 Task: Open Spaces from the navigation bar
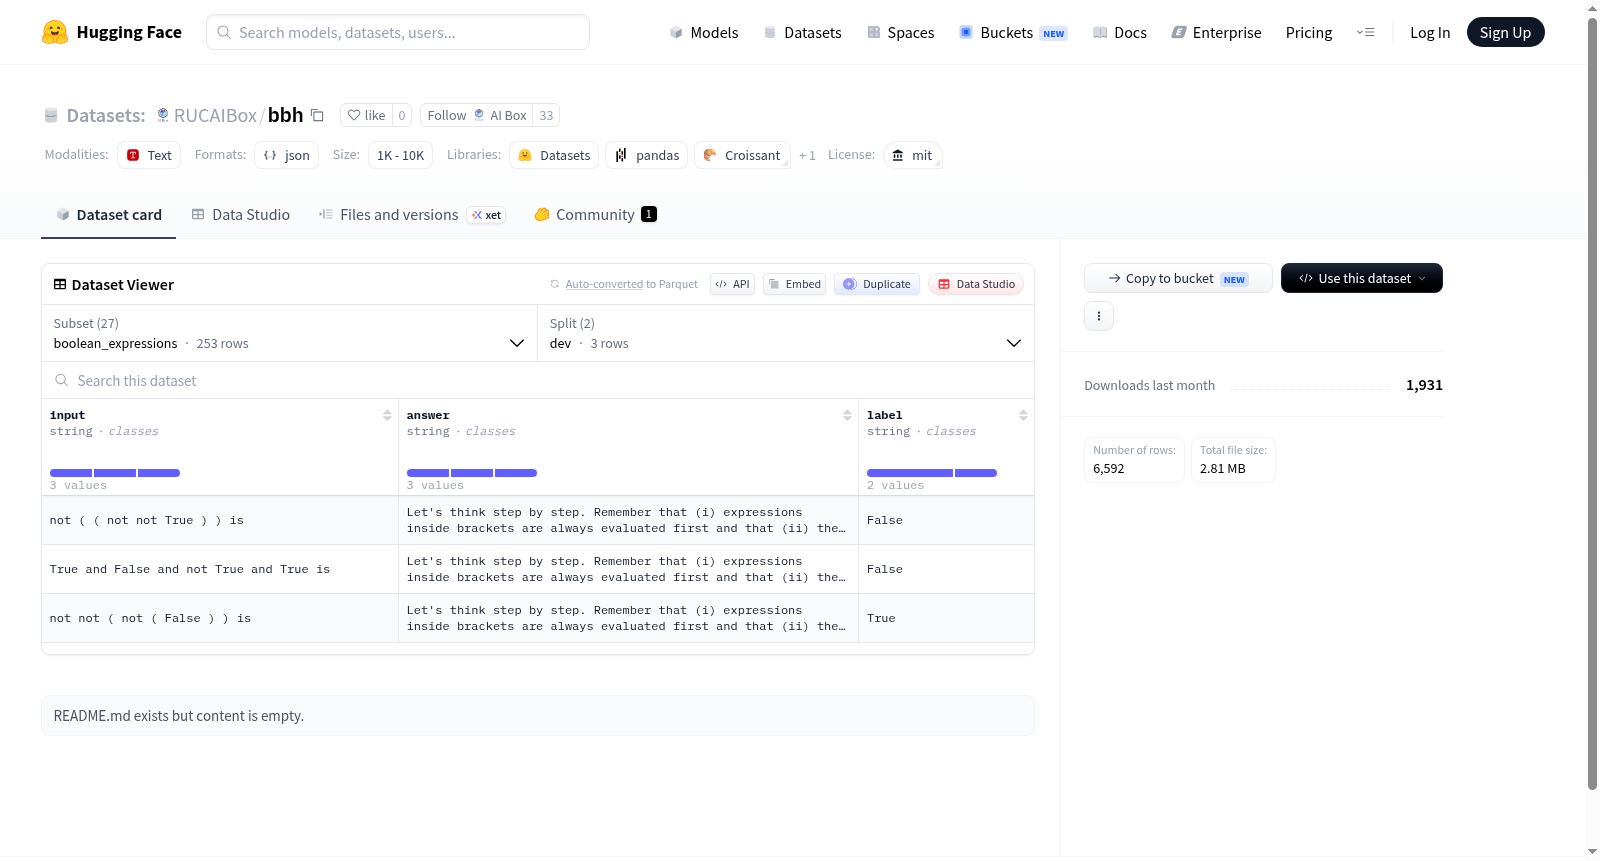[900, 32]
